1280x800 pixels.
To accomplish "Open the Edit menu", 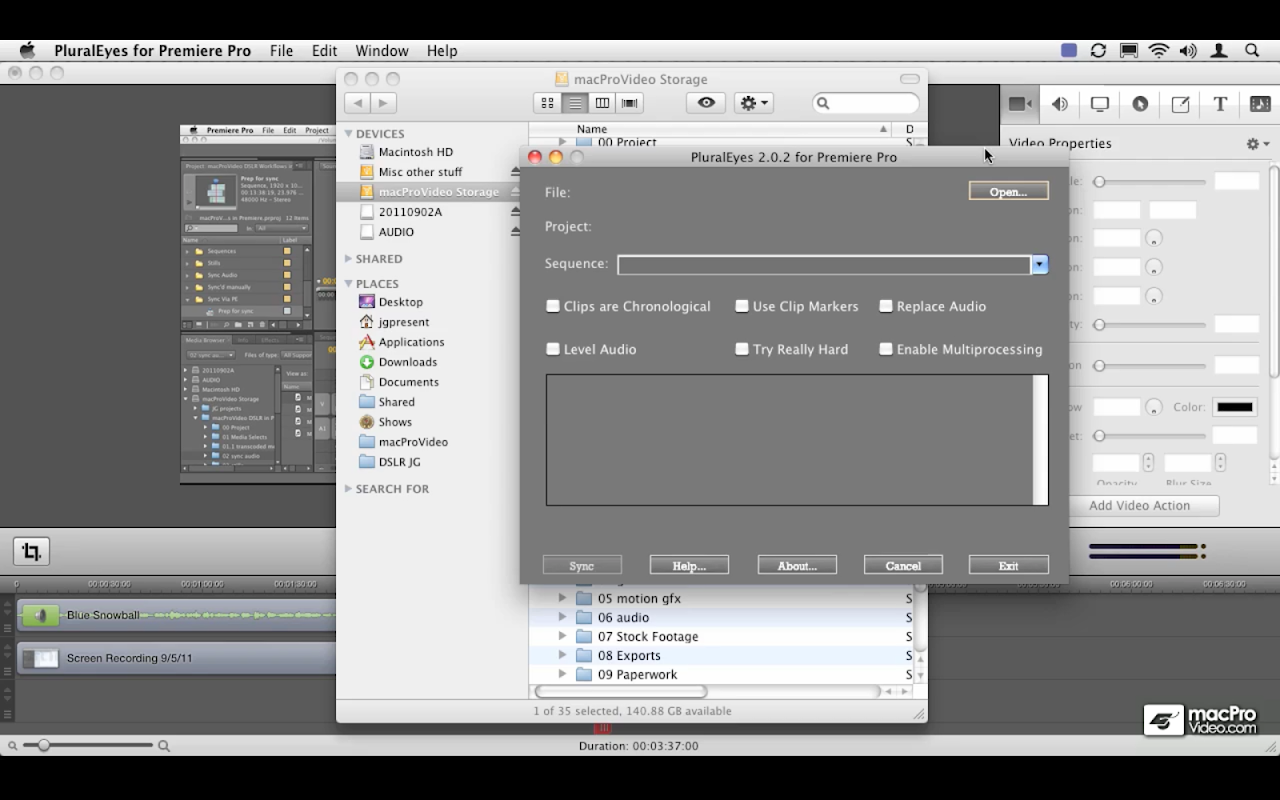I will tap(324, 51).
